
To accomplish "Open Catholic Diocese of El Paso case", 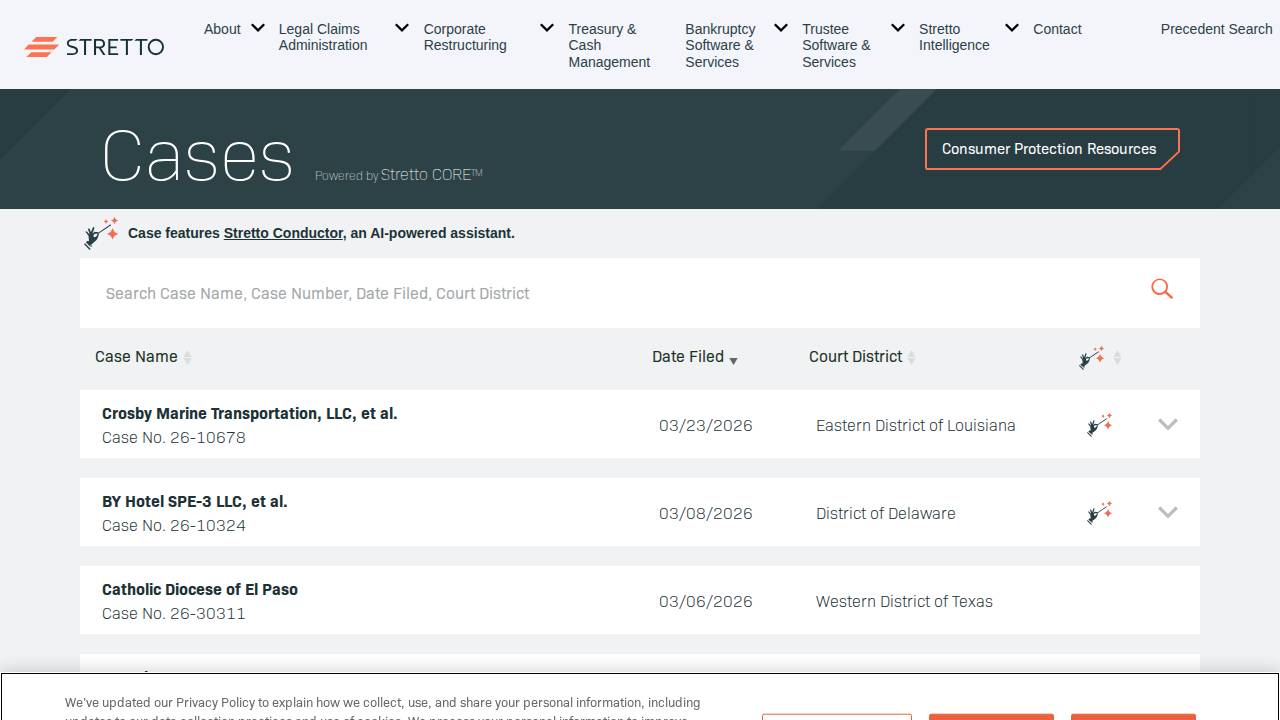I will tap(200, 589).
